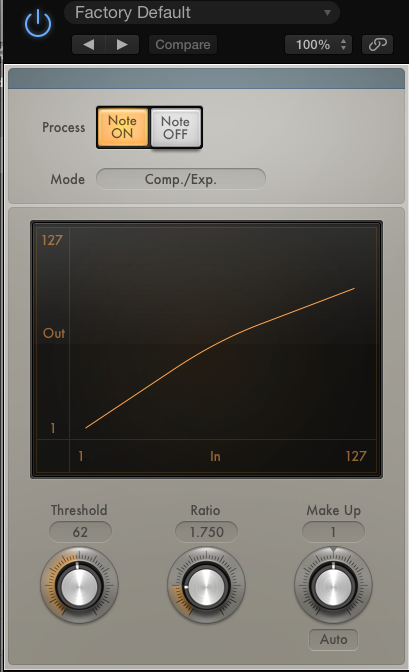
Task: Click the Make Up knob
Action: 333,585
